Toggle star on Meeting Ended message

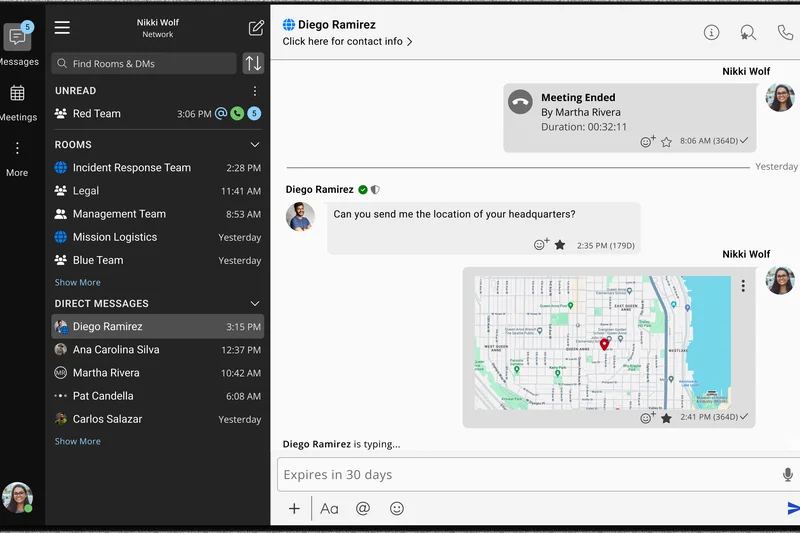(x=666, y=142)
